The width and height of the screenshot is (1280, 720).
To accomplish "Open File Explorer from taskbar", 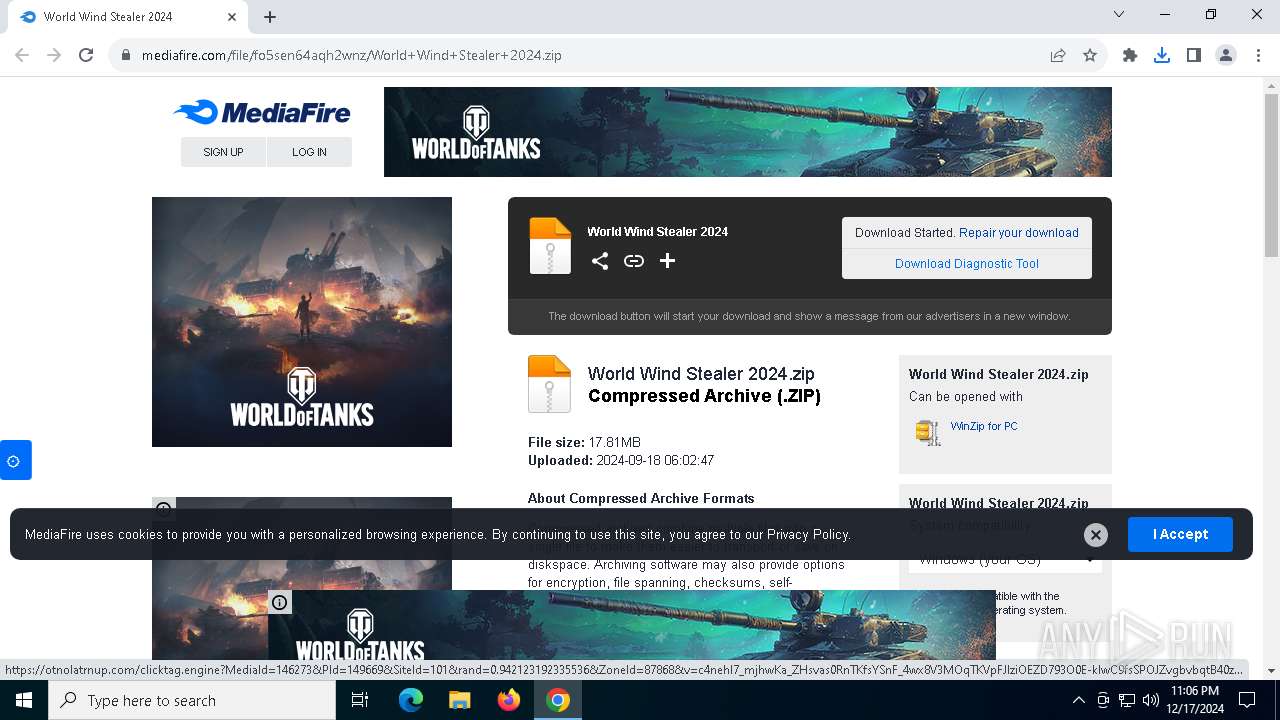I will click(x=459, y=700).
